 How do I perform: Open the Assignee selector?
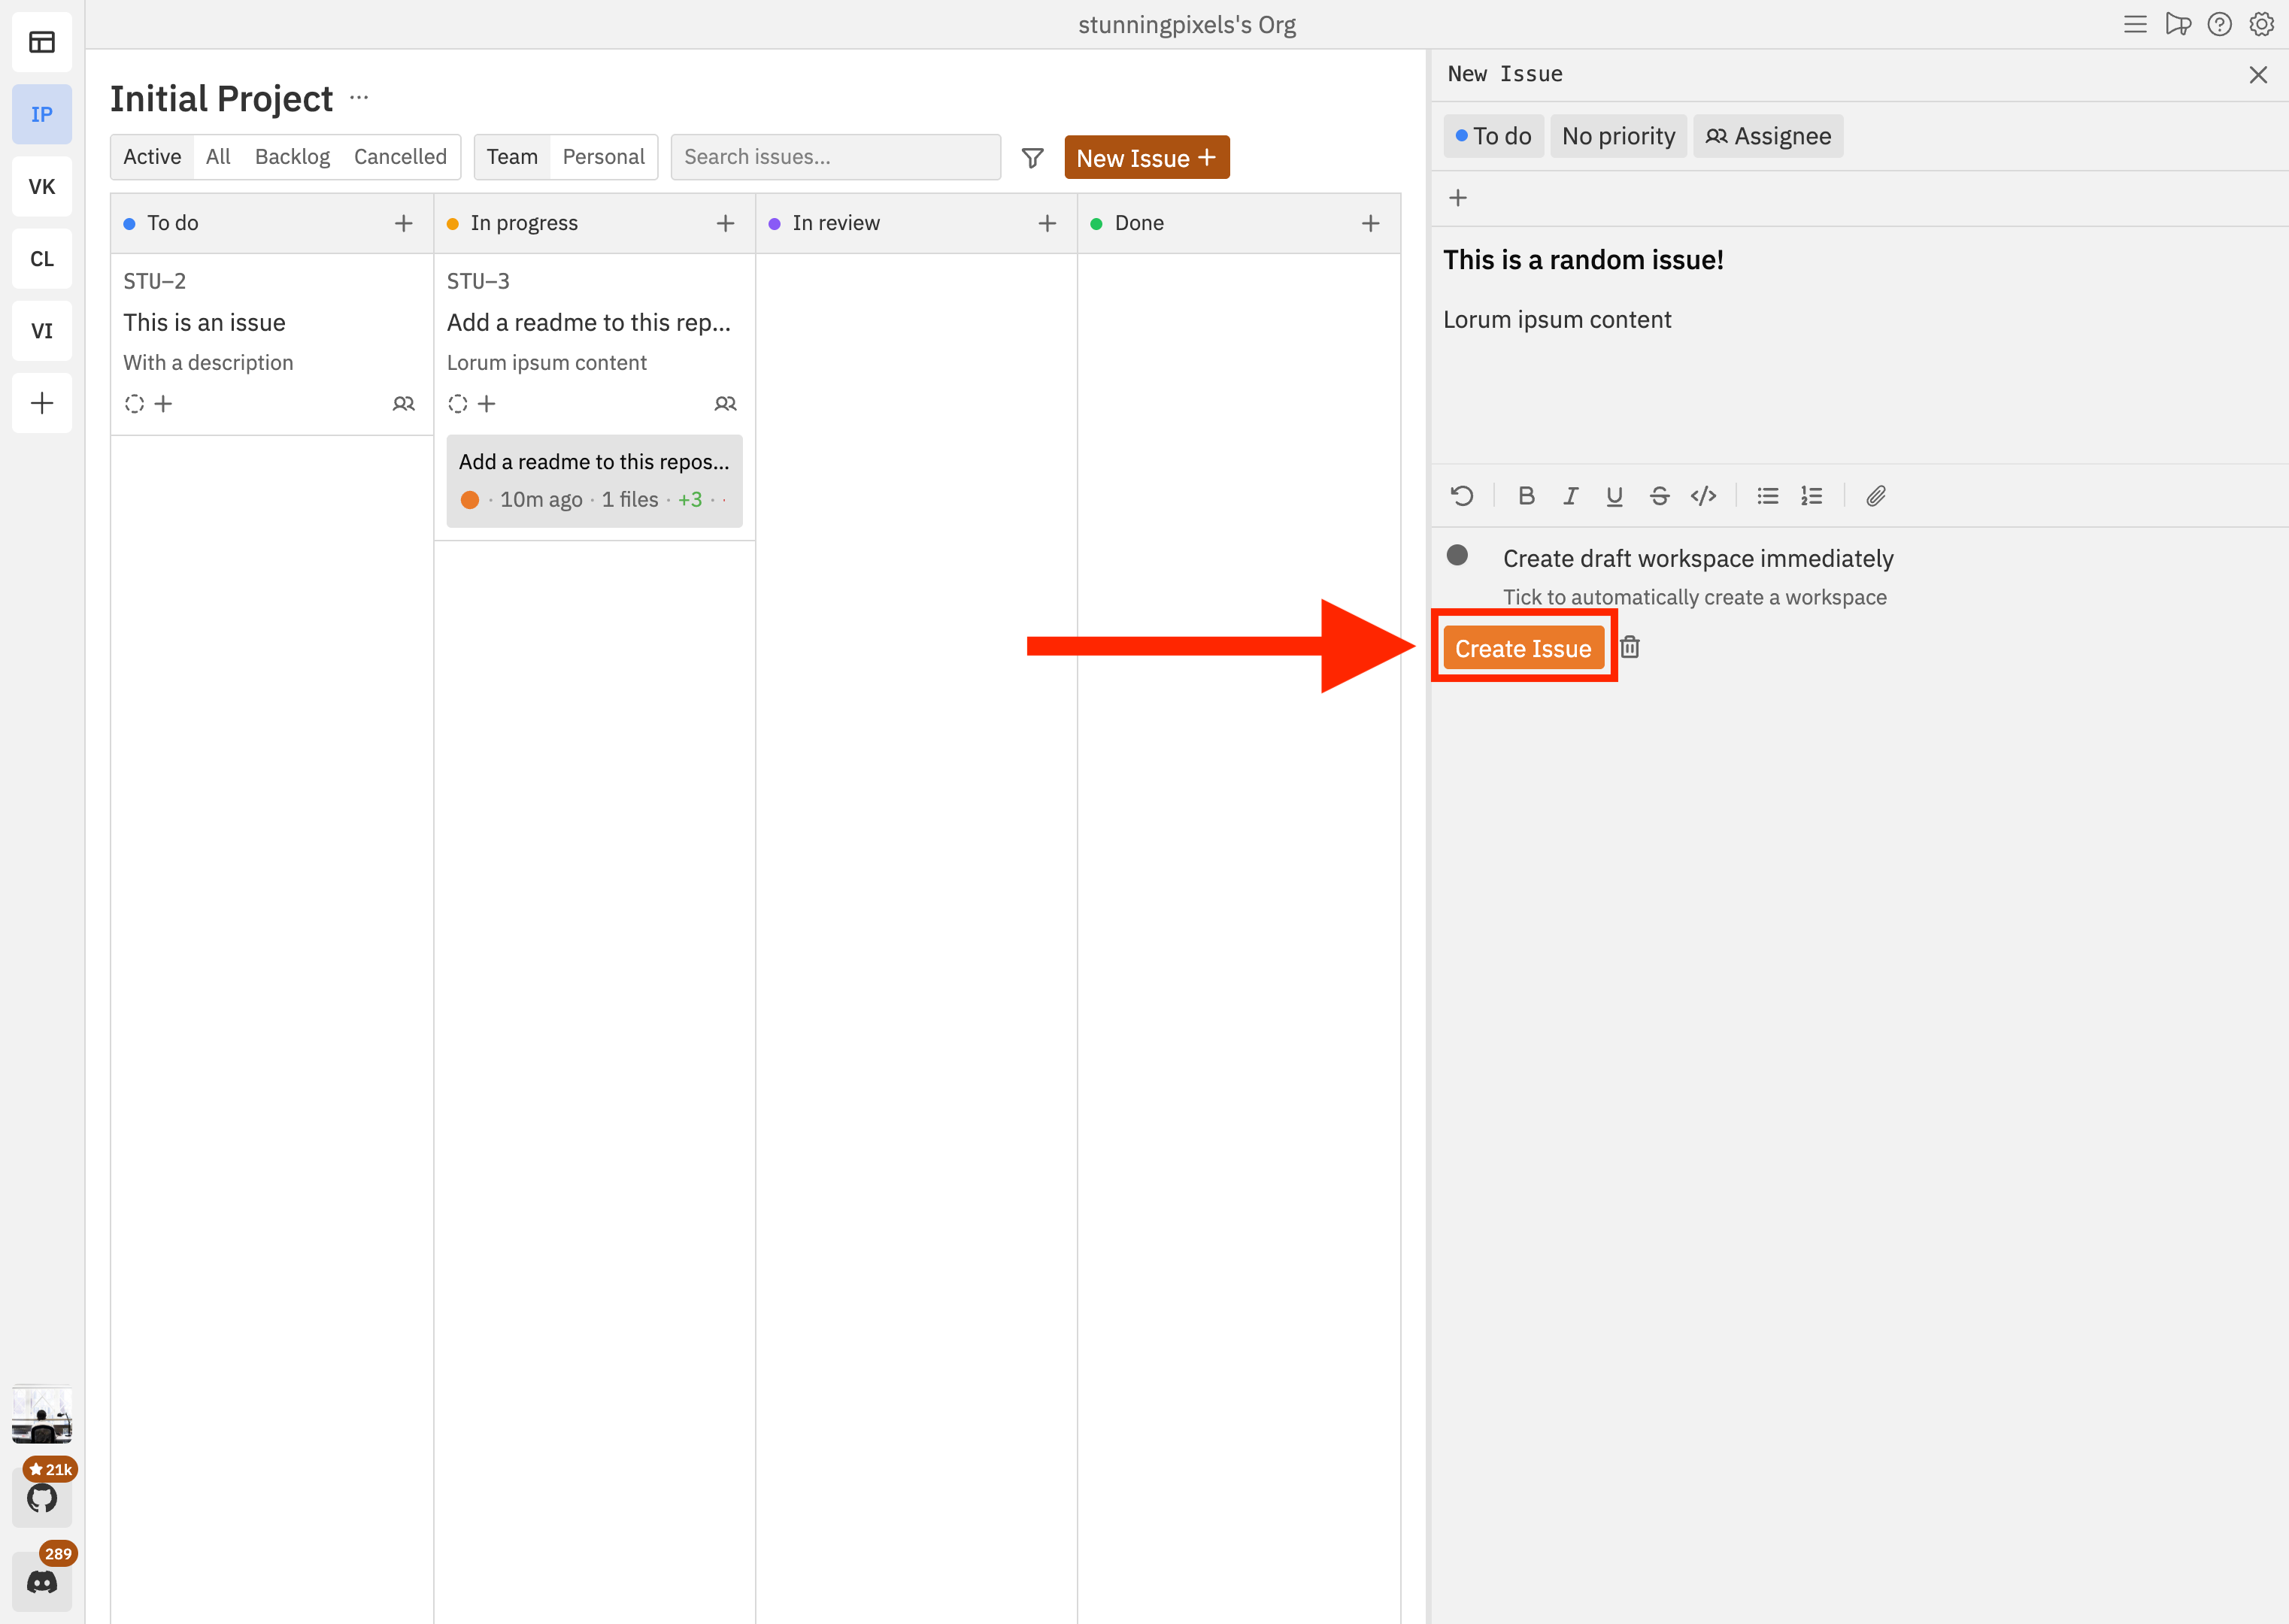pos(1768,135)
